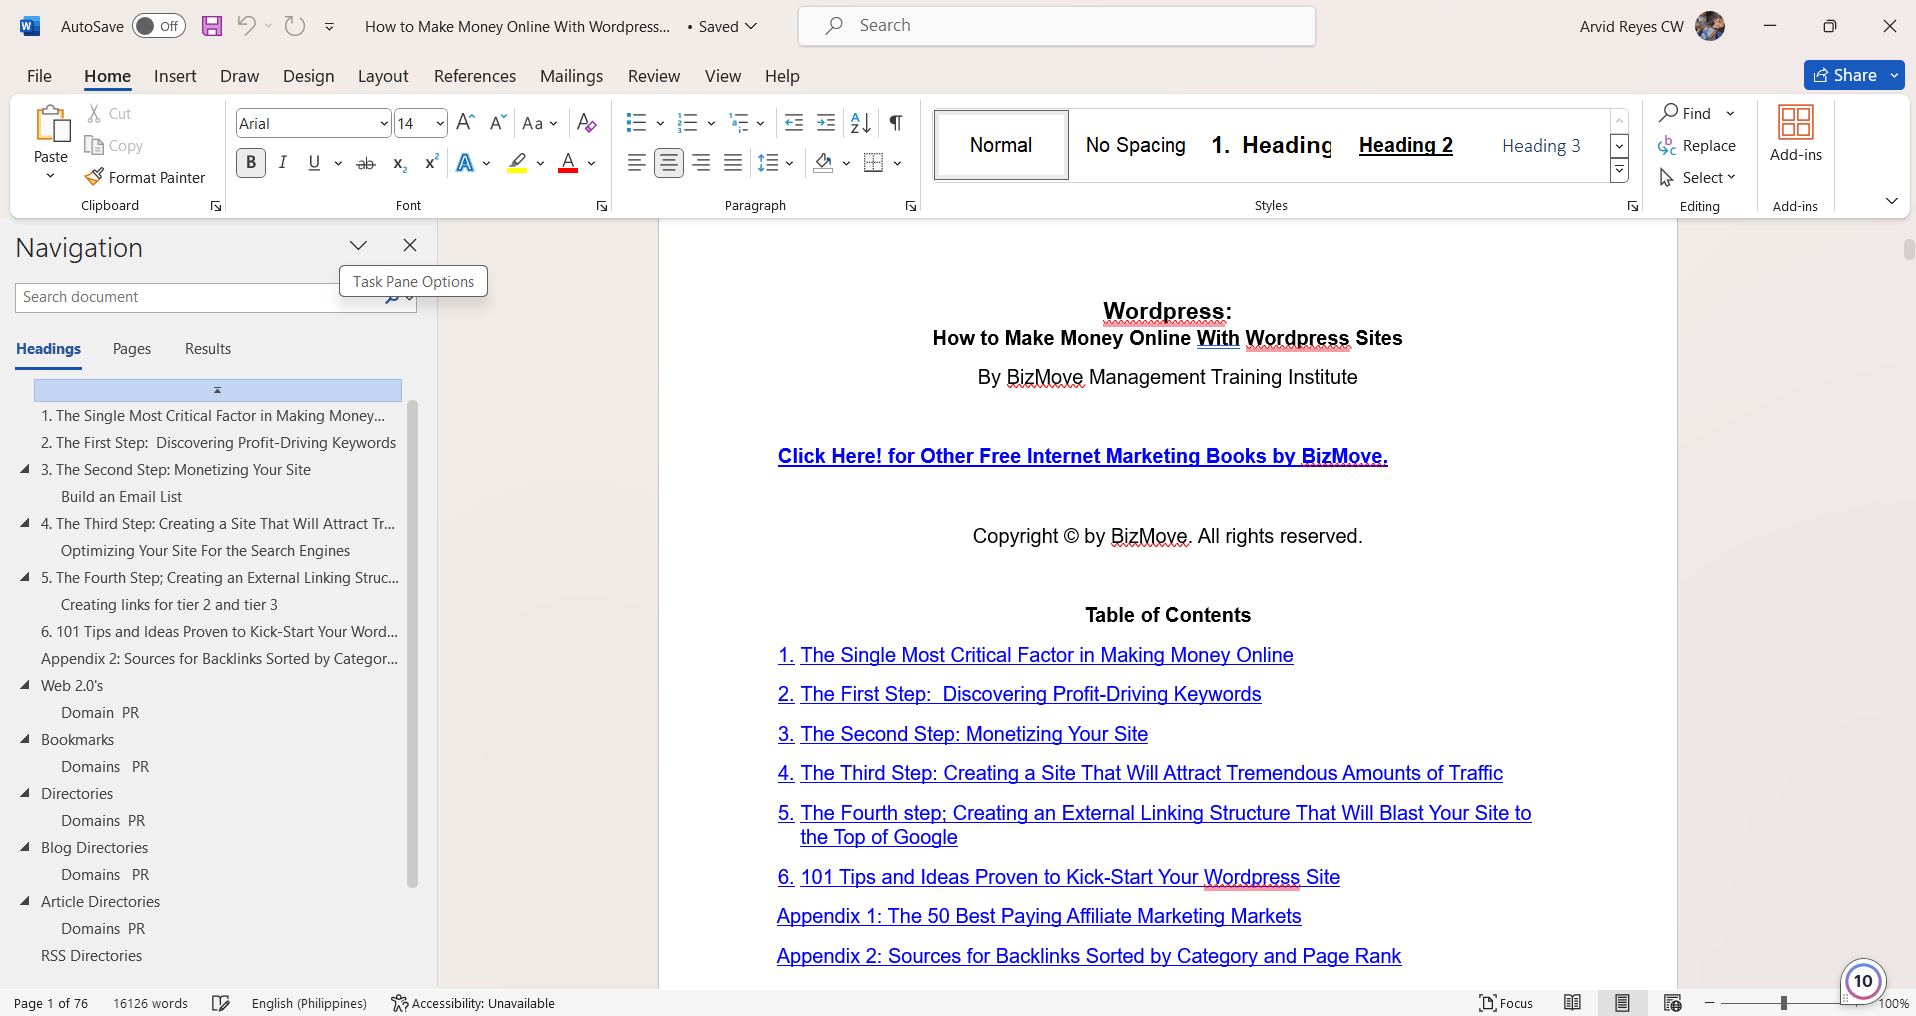Image resolution: width=1916 pixels, height=1016 pixels.
Task: Open font name dropdown showing Arial
Action: (x=384, y=123)
